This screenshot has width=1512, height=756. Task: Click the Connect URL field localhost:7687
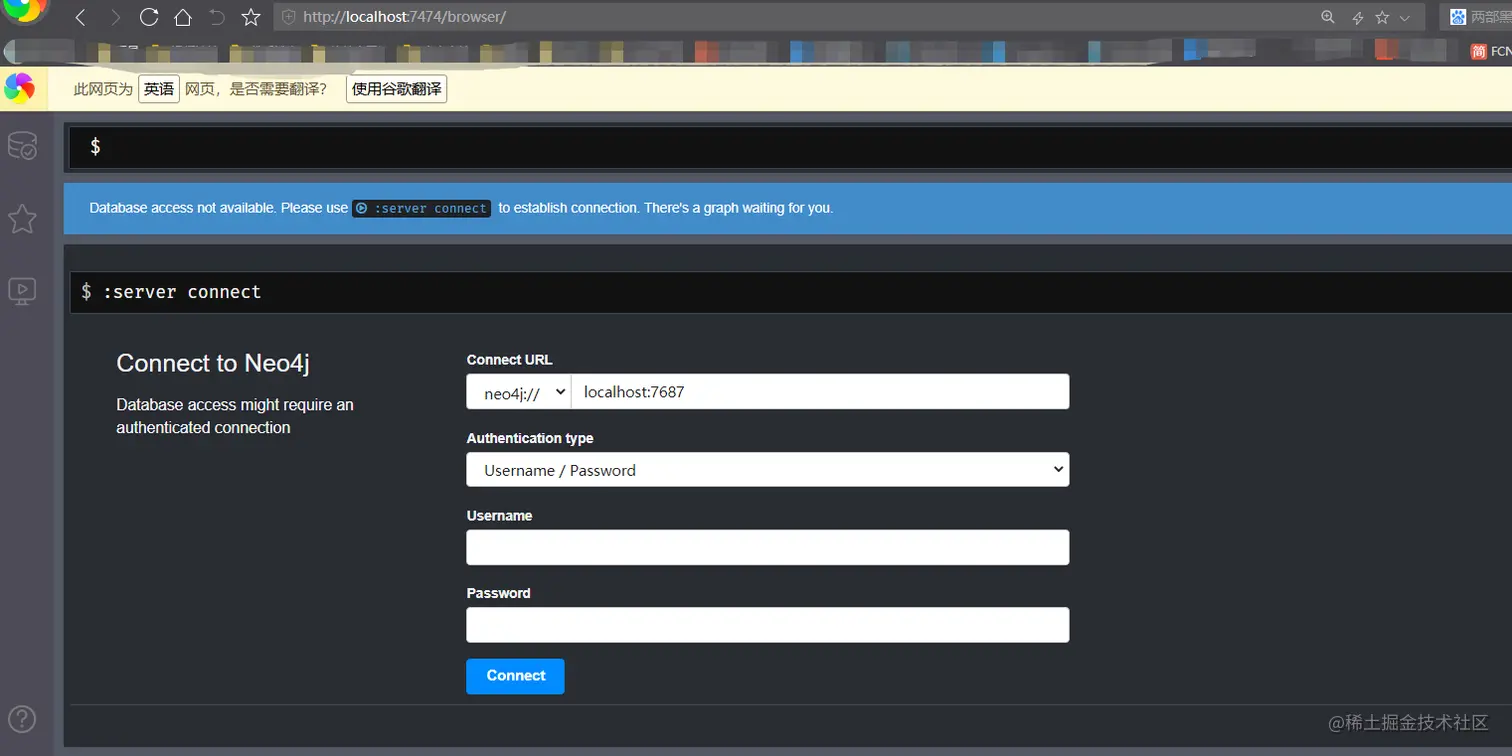tap(820, 392)
